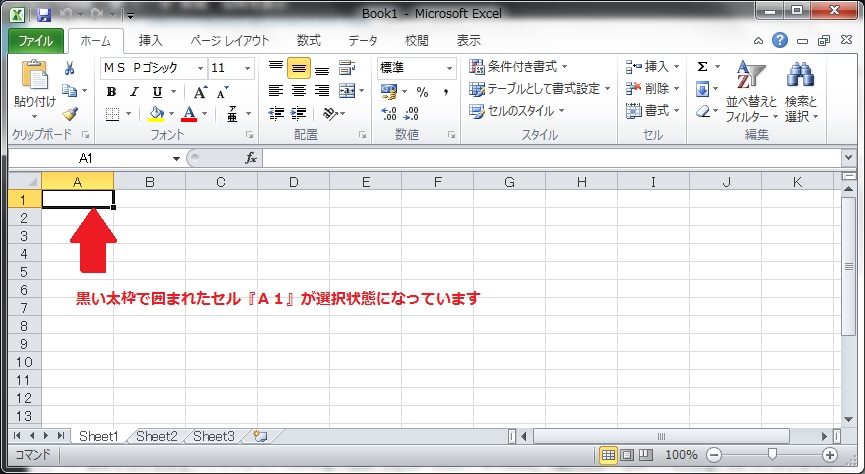The width and height of the screenshot is (865, 474).
Task: Toggle top vertical alignment
Action: [276, 67]
